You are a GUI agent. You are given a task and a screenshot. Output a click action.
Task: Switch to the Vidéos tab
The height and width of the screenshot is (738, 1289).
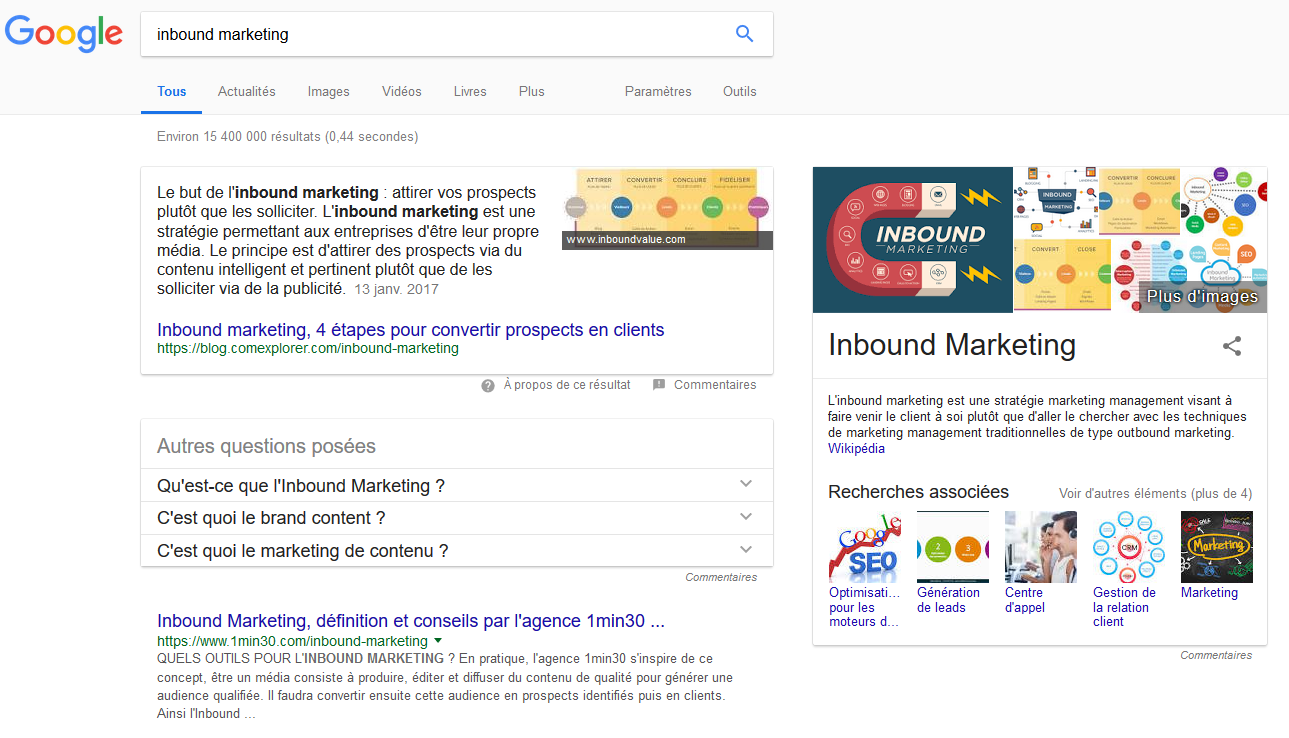(x=402, y=91)
